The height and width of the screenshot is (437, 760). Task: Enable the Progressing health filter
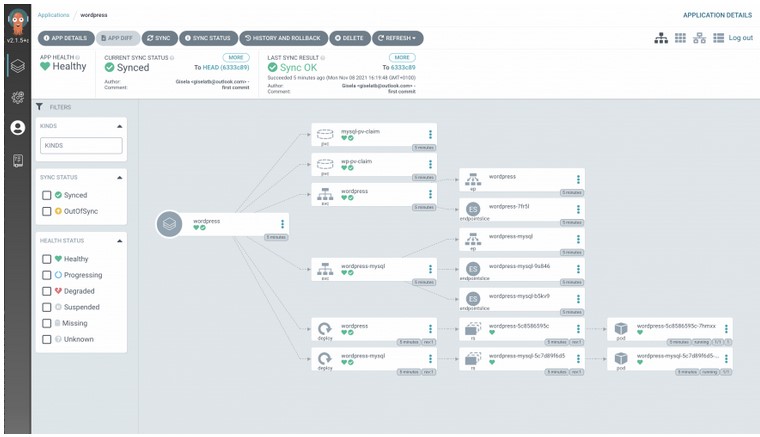coord(47,275)
